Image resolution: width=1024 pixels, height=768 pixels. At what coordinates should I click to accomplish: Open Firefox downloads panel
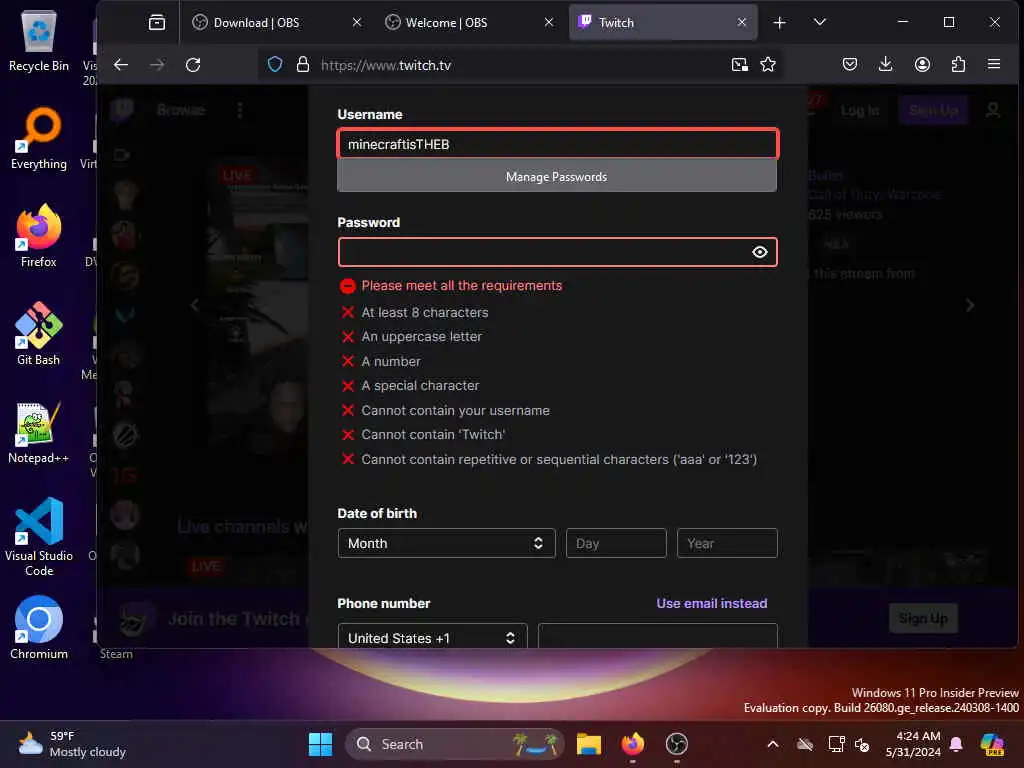point(886,64)
